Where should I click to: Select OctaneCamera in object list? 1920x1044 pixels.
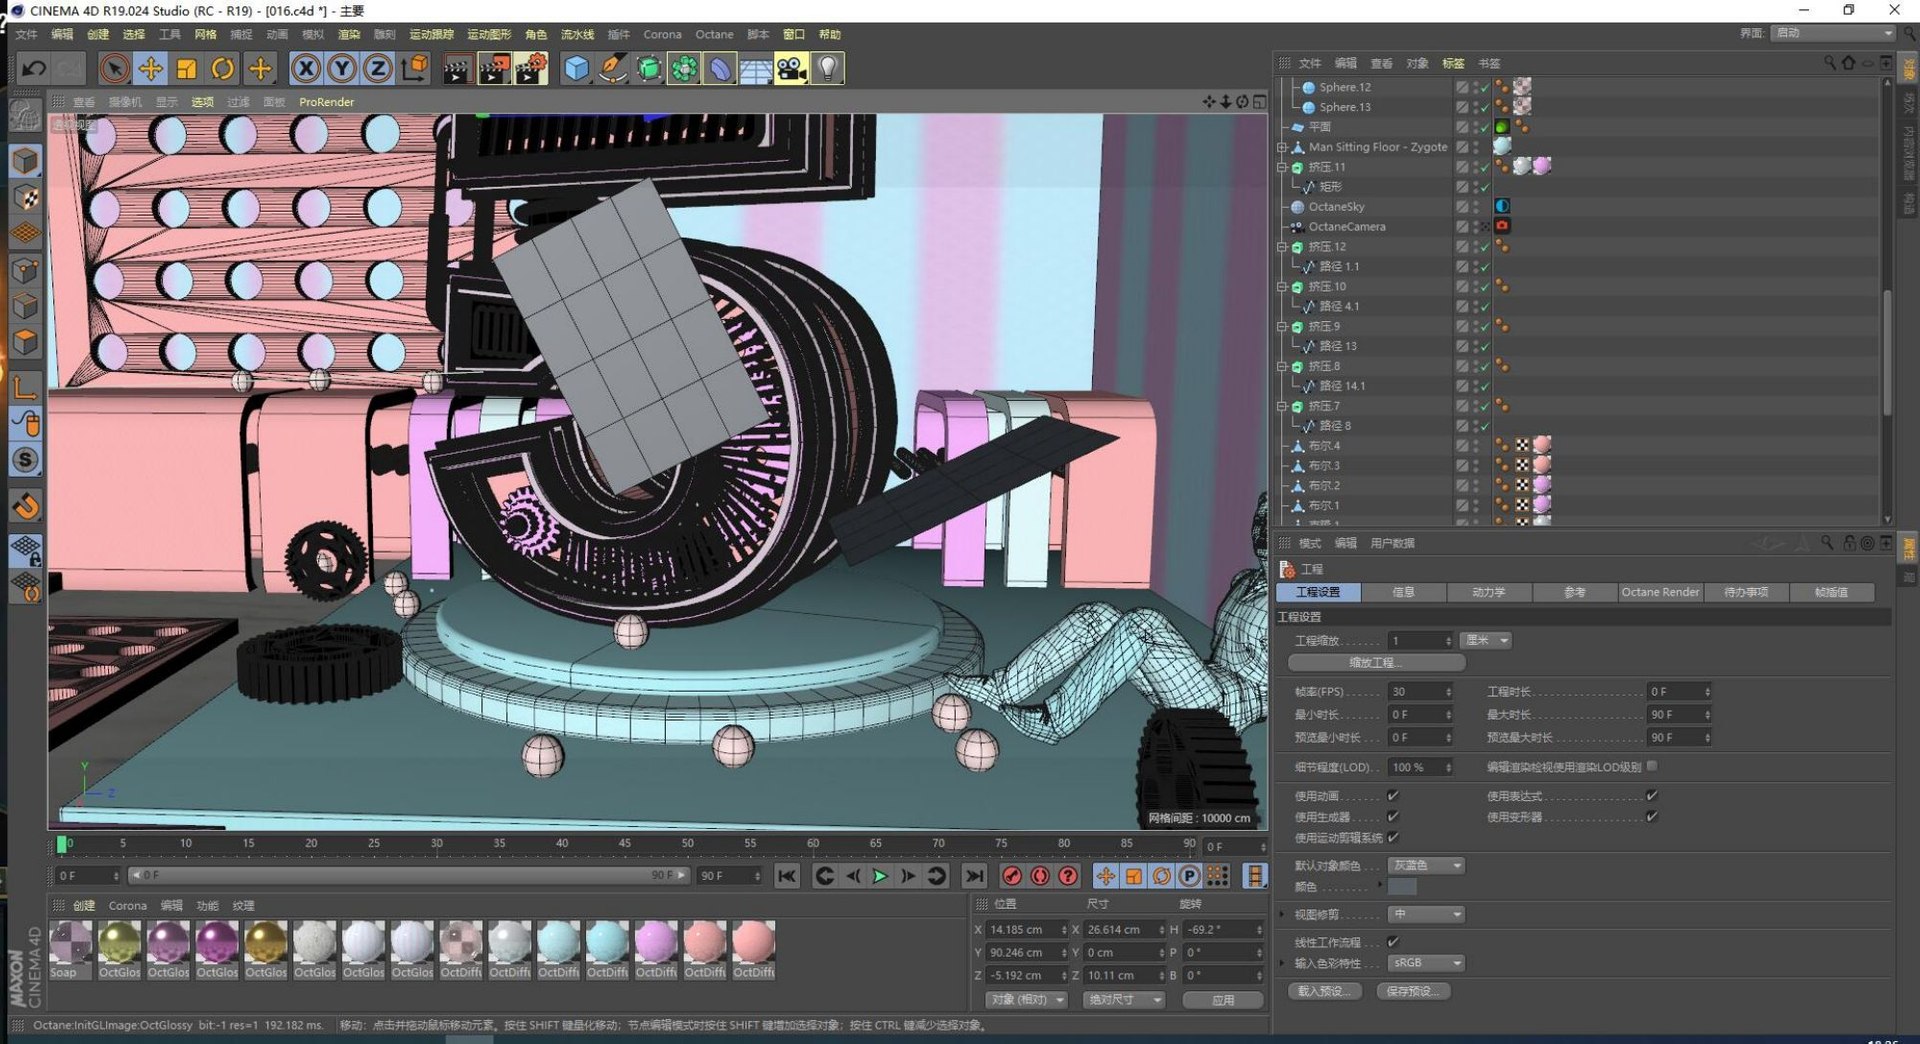pos(1346,227)
